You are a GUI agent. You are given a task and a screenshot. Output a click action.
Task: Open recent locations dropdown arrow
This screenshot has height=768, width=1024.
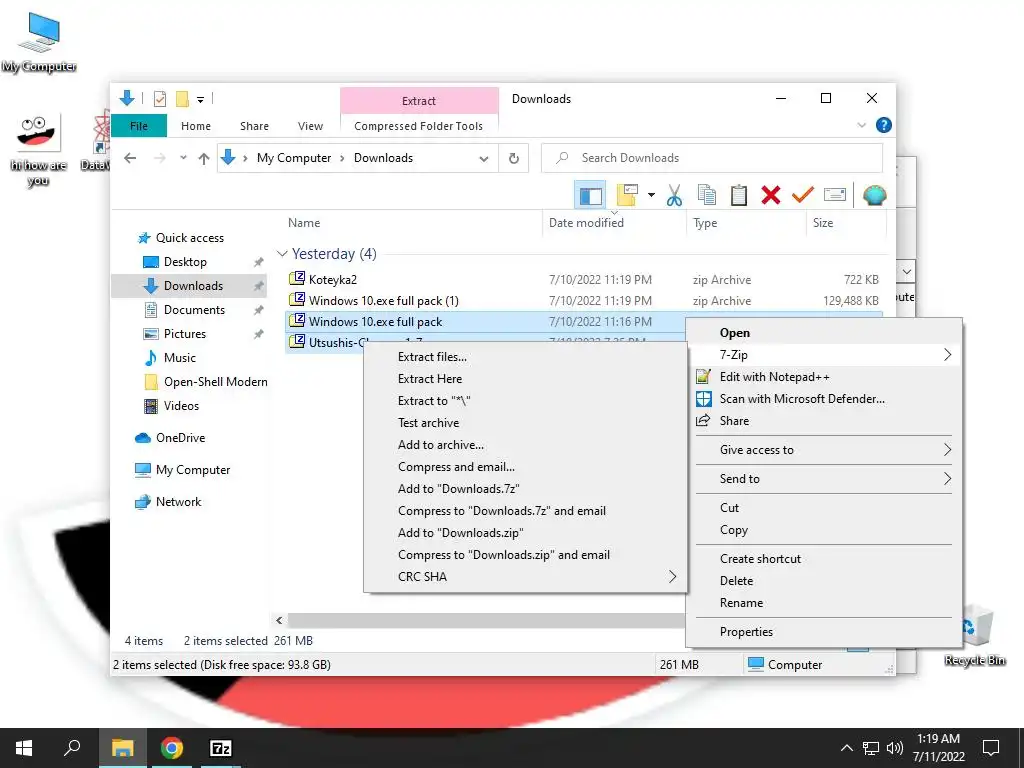[184, 158]
